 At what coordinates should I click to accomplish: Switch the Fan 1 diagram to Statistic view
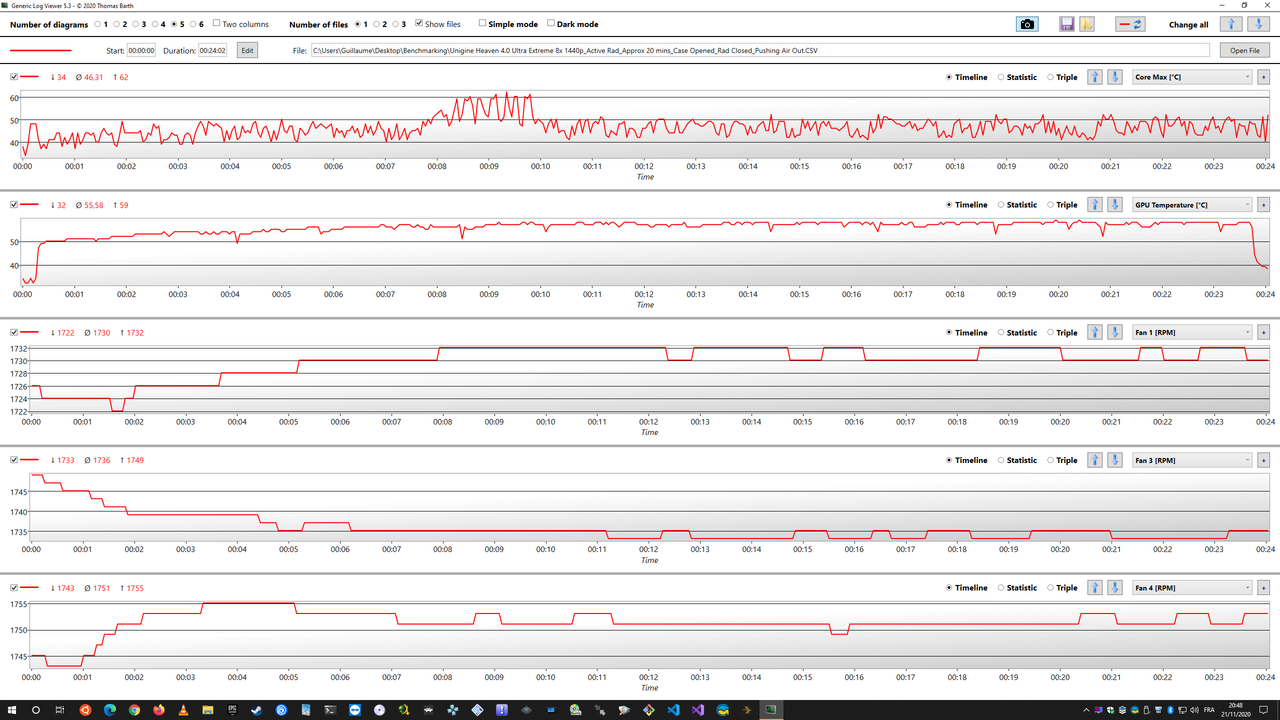999,331
